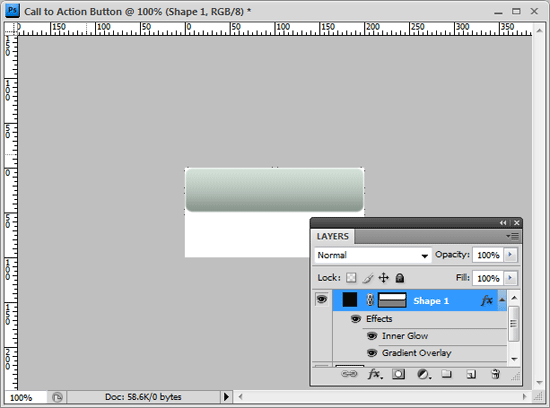This screenshot has height=408, width=550.
Task: Maximize the document window
Action: [x=516, y=11]
